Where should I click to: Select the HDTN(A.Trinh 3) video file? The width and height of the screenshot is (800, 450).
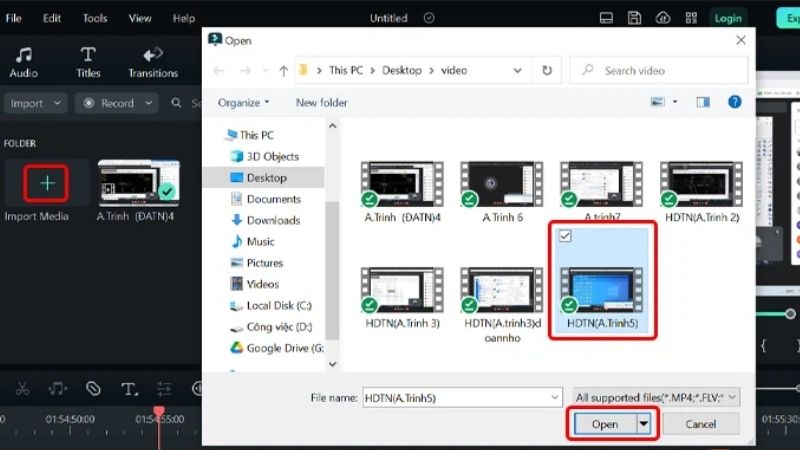point(402,298)
